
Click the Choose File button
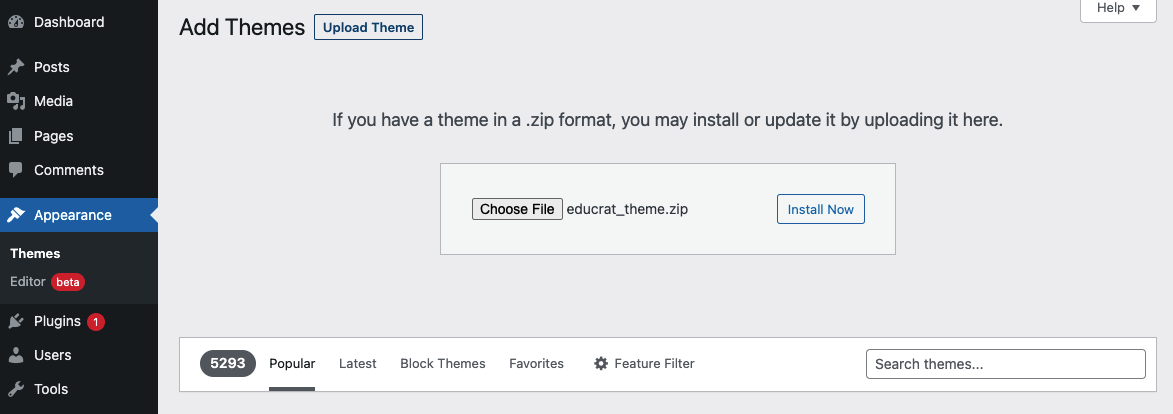coord(517,210)
